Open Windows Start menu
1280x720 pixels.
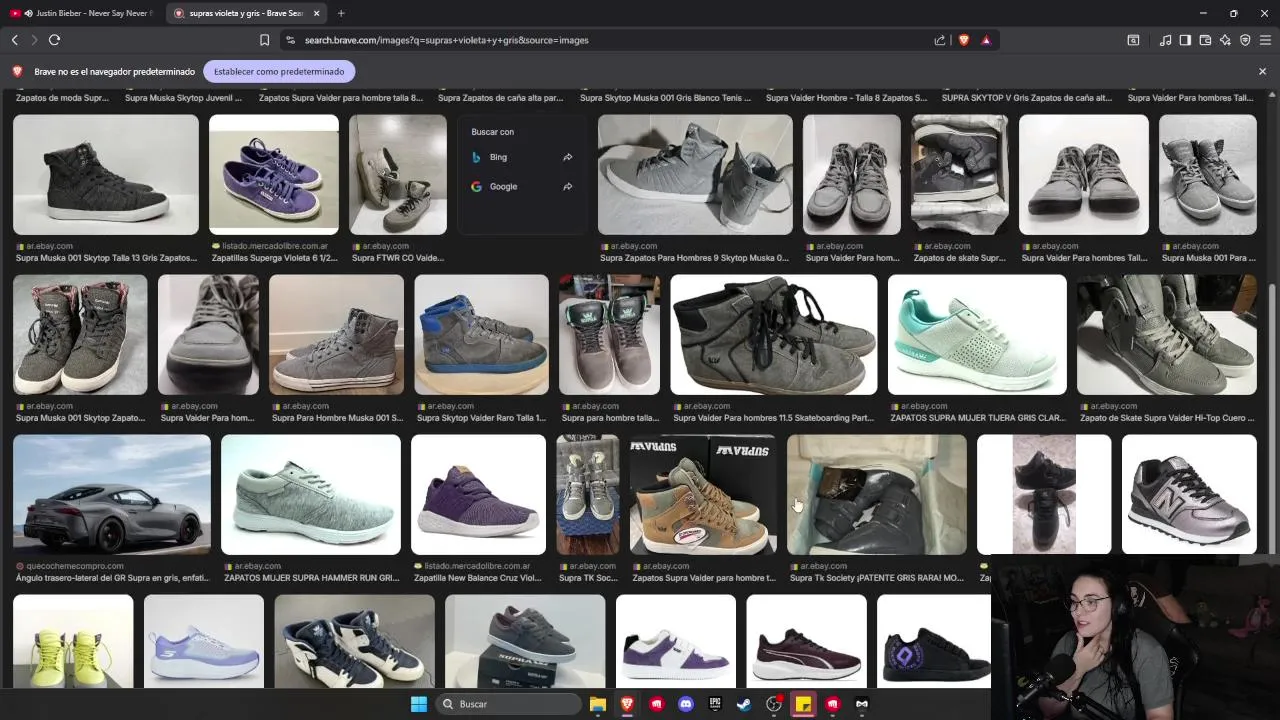click(x=419, y=704)
